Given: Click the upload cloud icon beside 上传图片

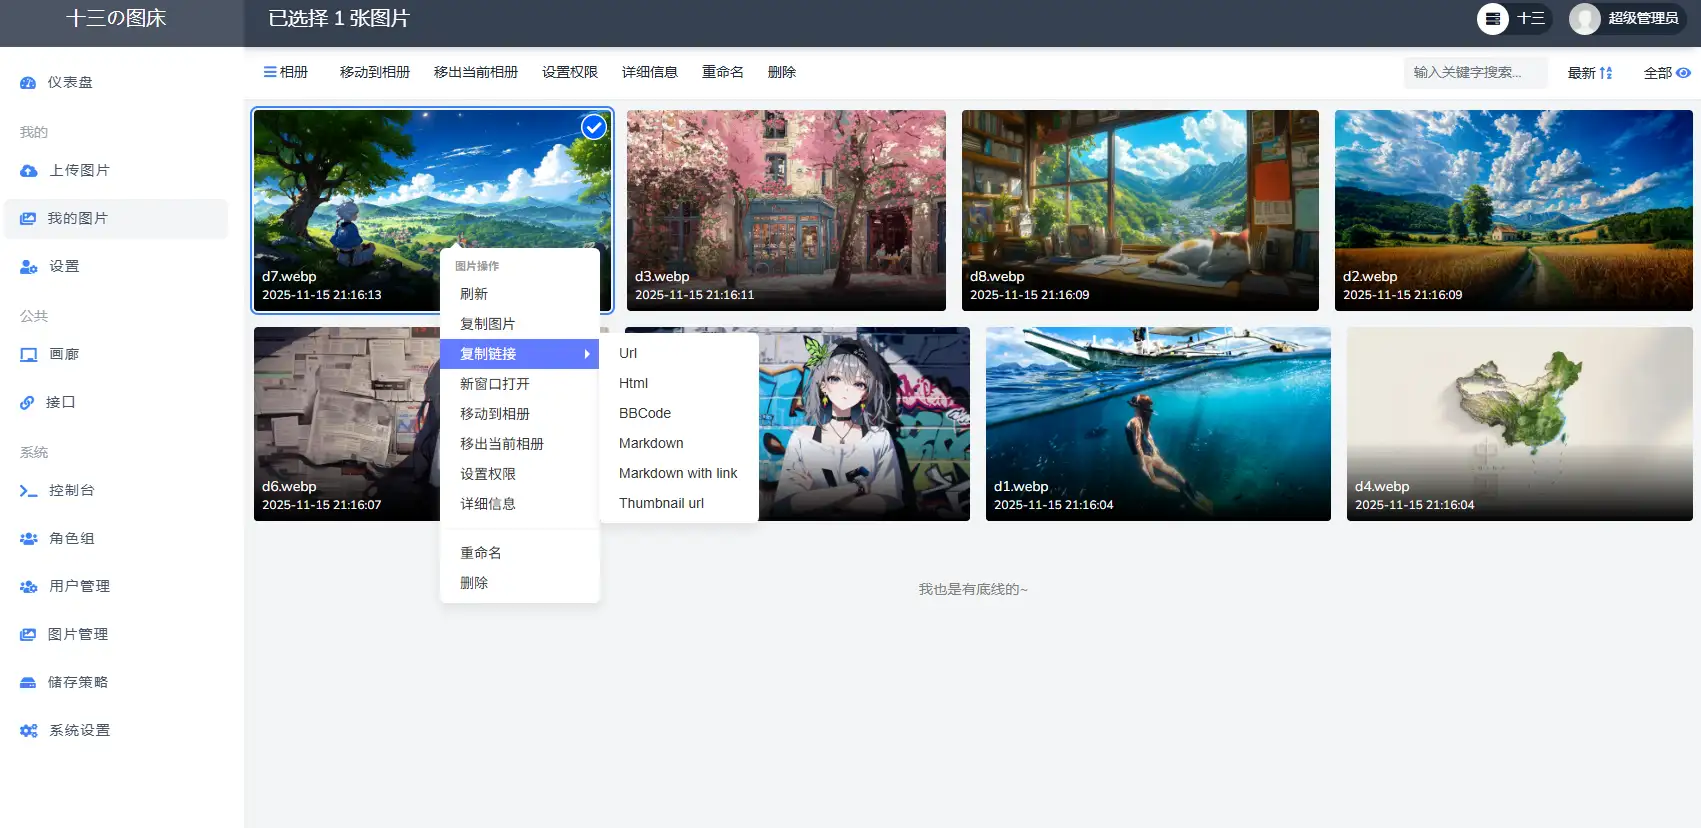Looking at the screenshot, I should 28,171.
